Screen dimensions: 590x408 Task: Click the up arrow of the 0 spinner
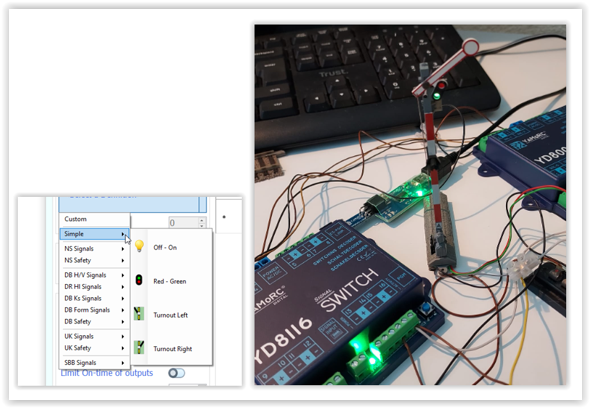click(202, 220)
